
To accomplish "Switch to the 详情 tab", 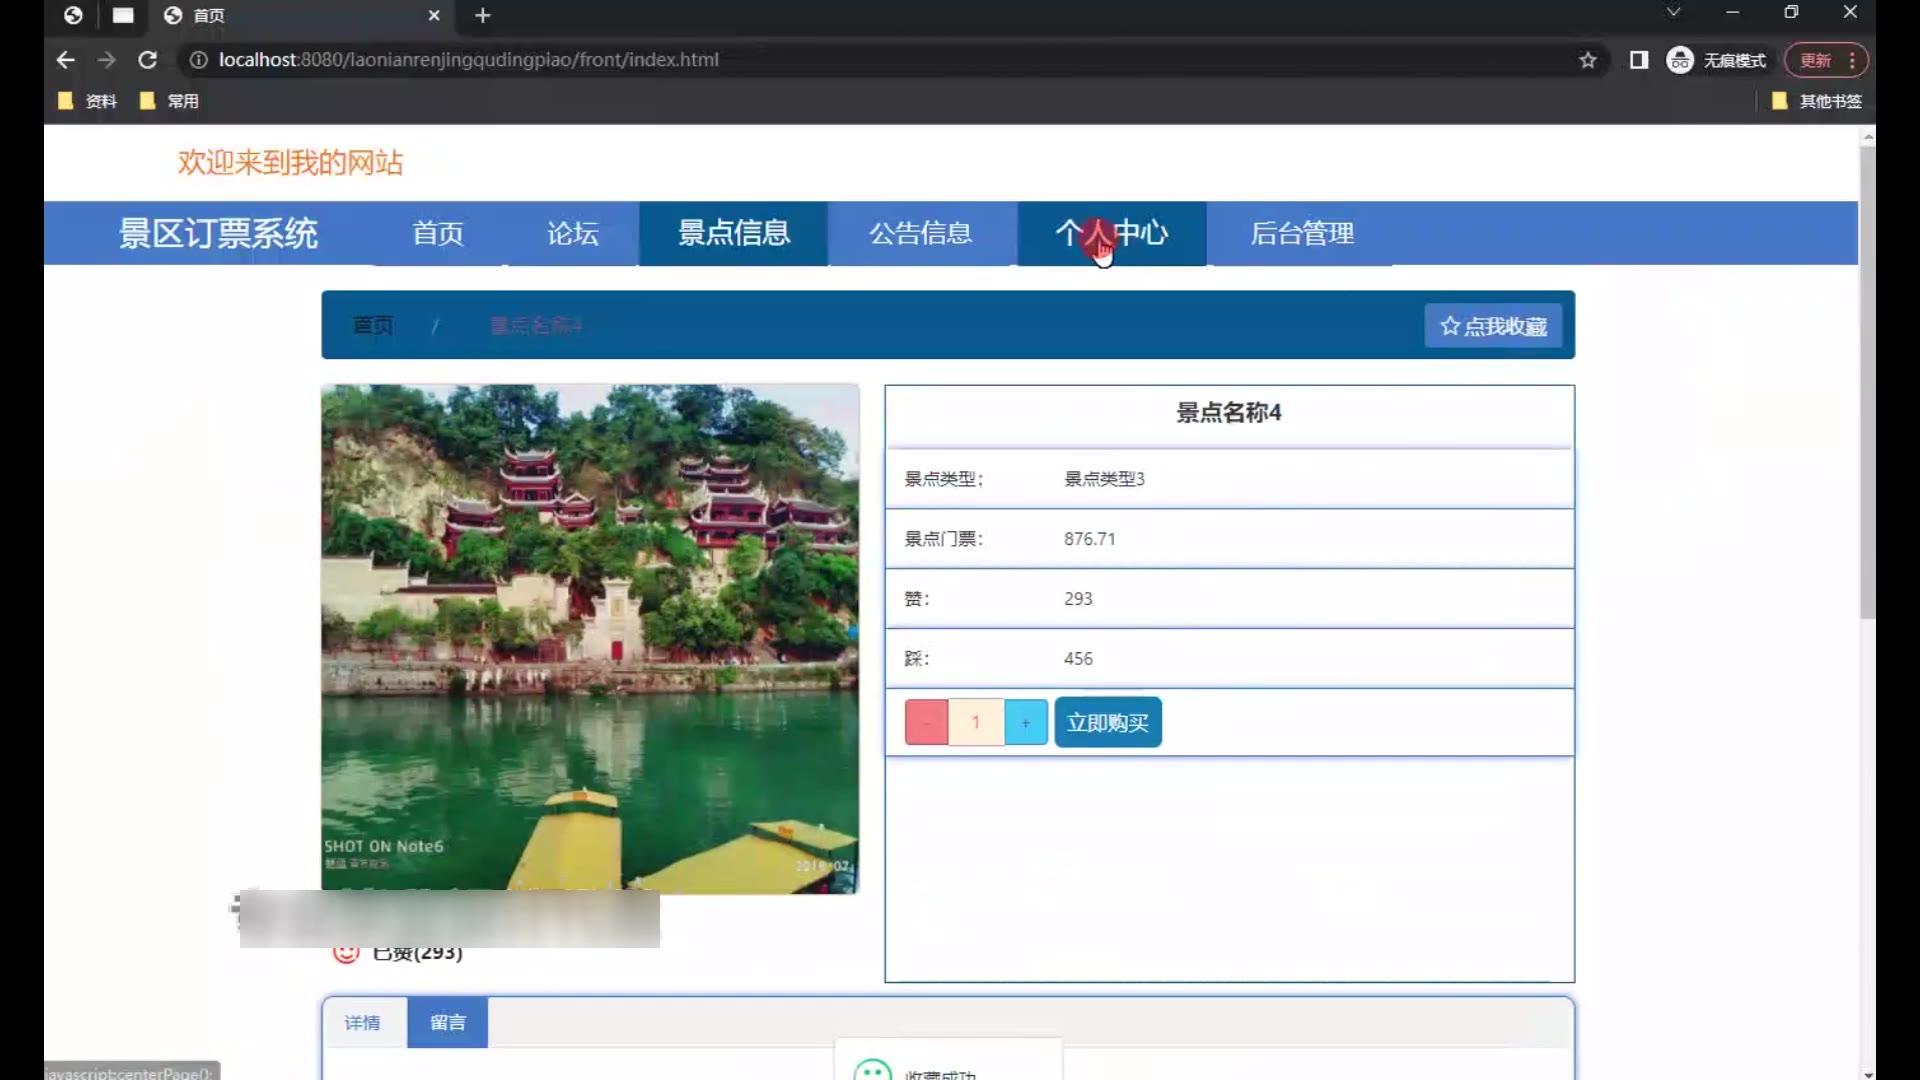I will tap(363, 1022).
